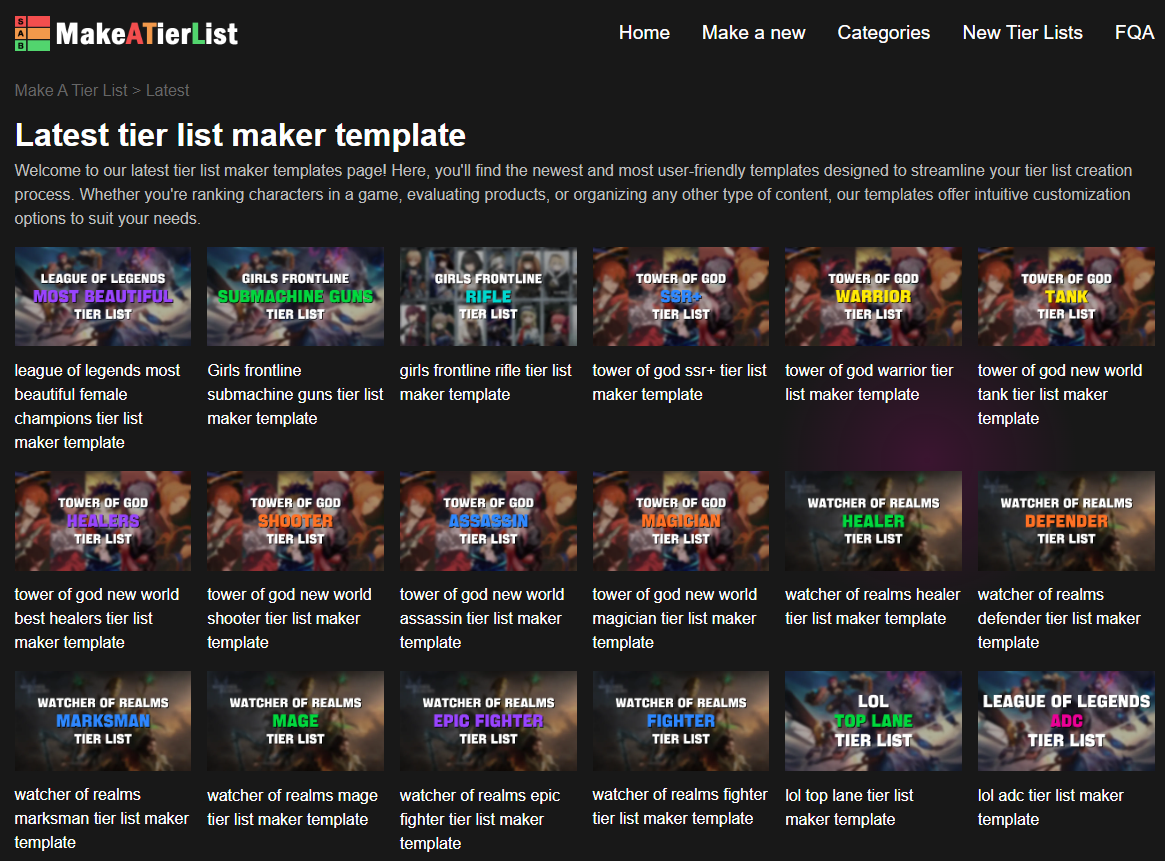Open the Categories menu

(x=883, y=33)
